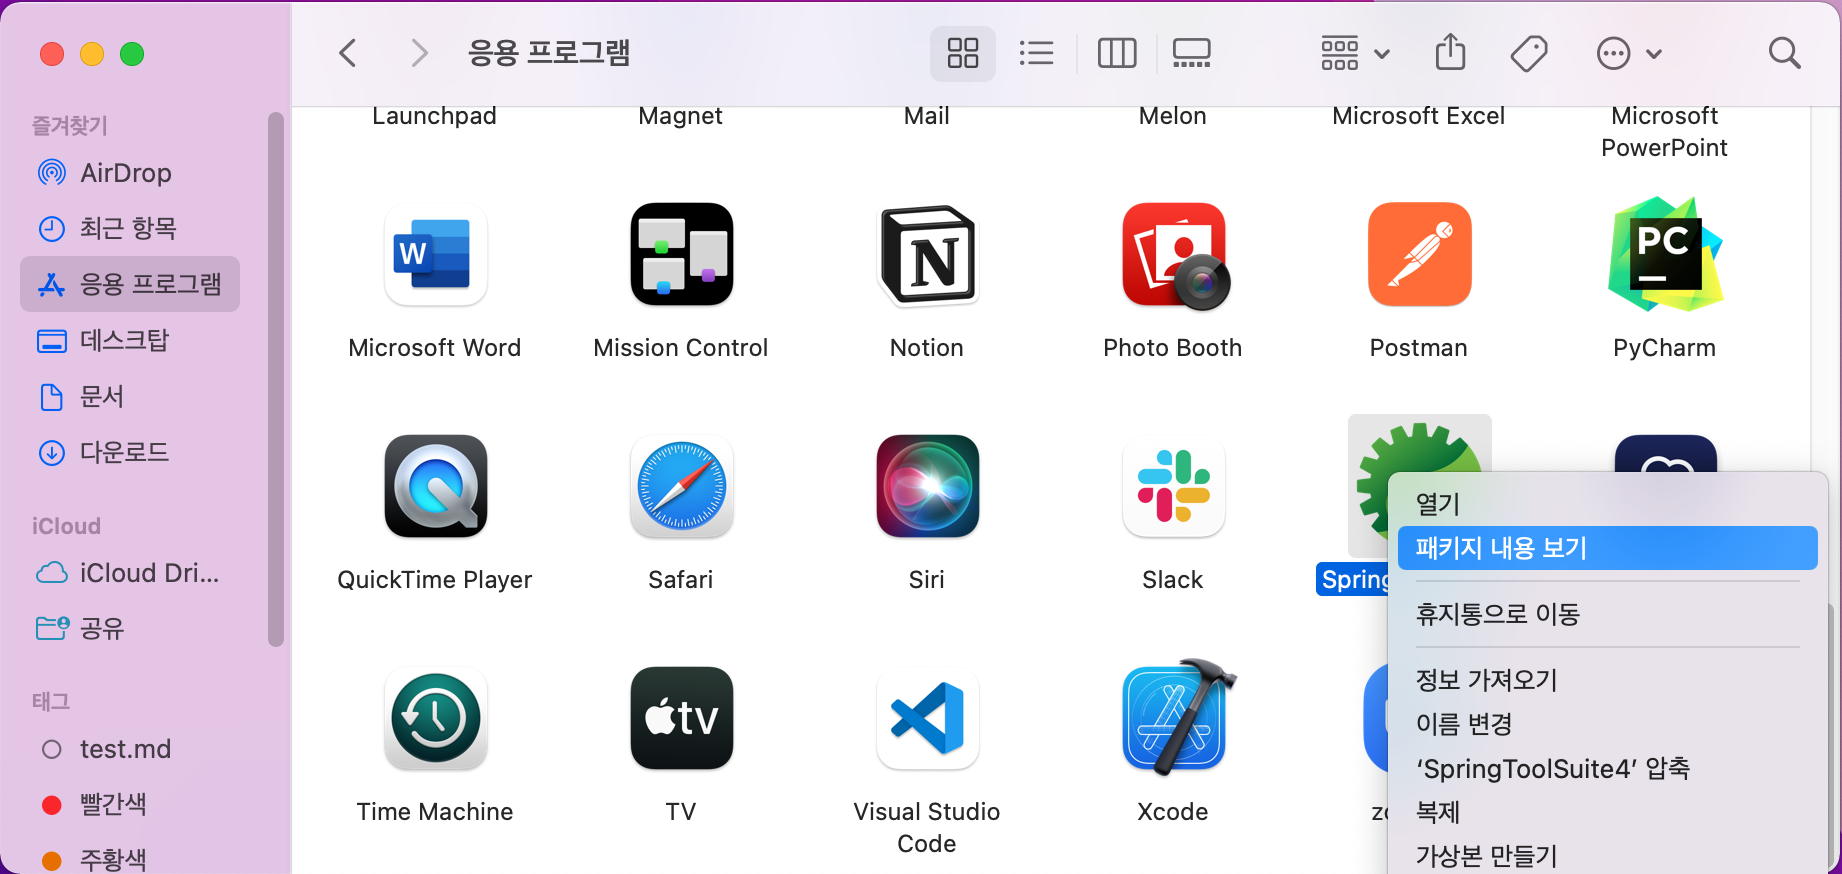Screen dimensions: 1842x874
Task: Select the PyCharm app icon
Action: pyautogui.click(x=1665, y=254)
